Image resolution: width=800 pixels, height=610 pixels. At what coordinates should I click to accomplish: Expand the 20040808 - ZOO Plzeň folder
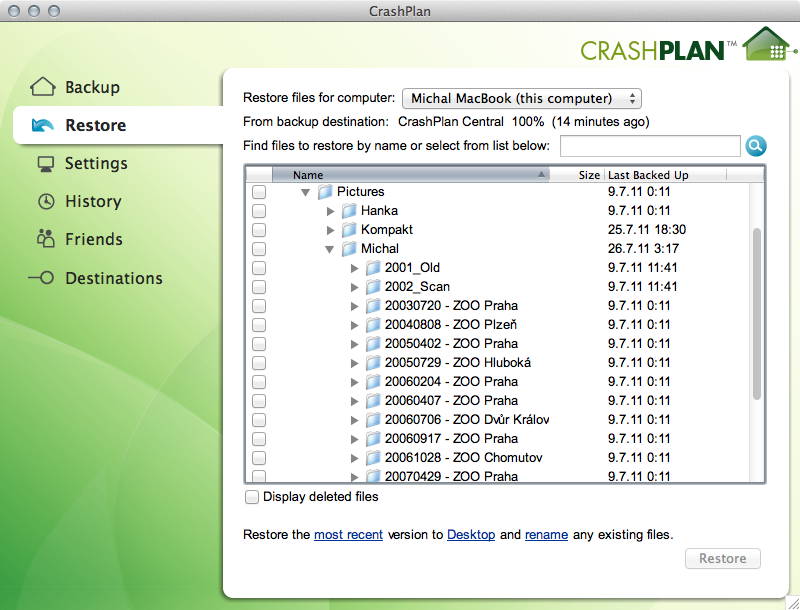(x=354, y=325)
